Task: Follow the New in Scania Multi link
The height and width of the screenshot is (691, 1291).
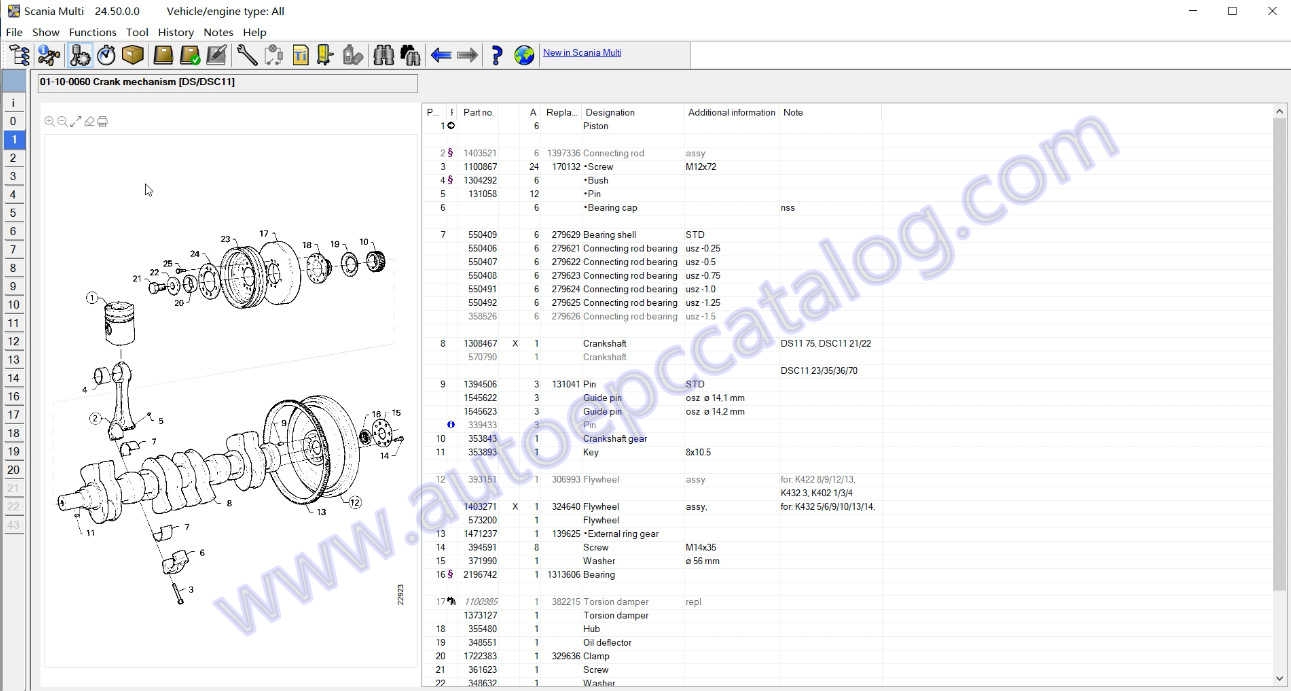Action: click(582, 53)
